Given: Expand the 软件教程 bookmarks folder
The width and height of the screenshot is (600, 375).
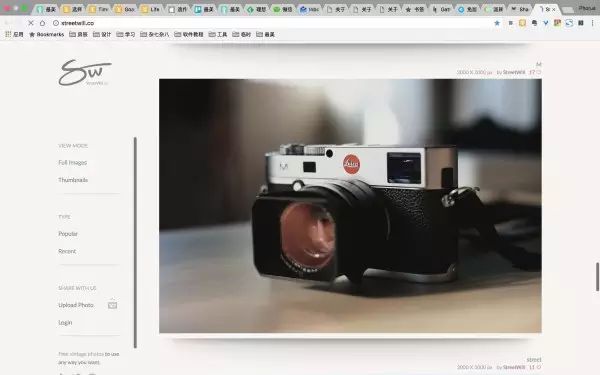Looking at the screenshot, I should [189, 34].
